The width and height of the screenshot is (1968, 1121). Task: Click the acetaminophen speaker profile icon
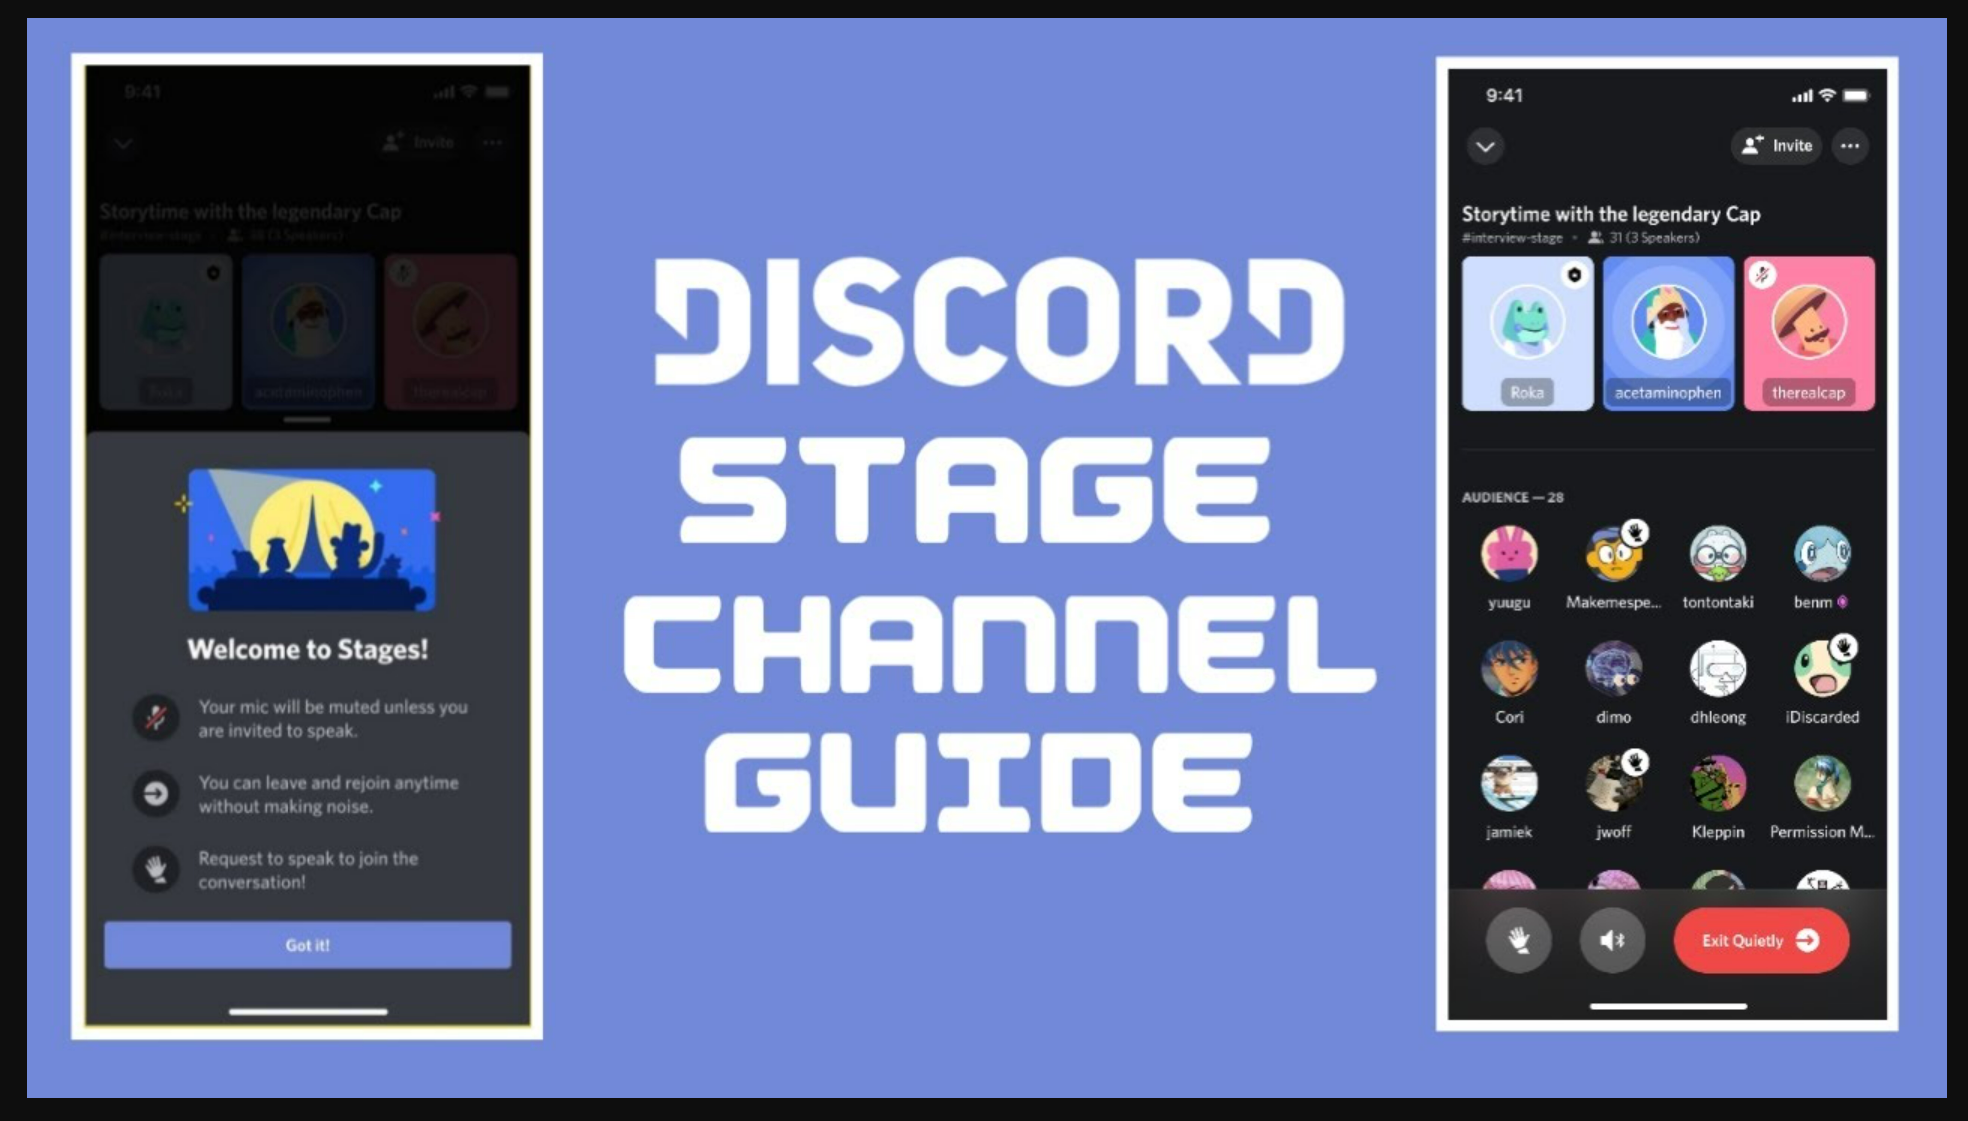click(1665, 329)
